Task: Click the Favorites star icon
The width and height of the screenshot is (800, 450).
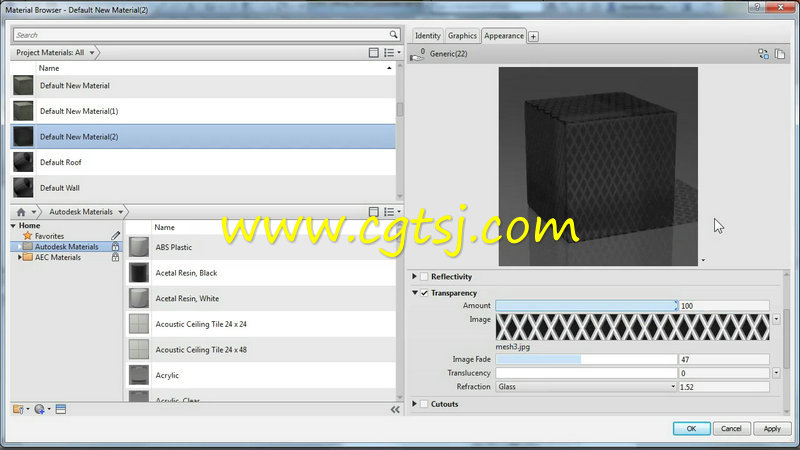Action: point(28,236)
